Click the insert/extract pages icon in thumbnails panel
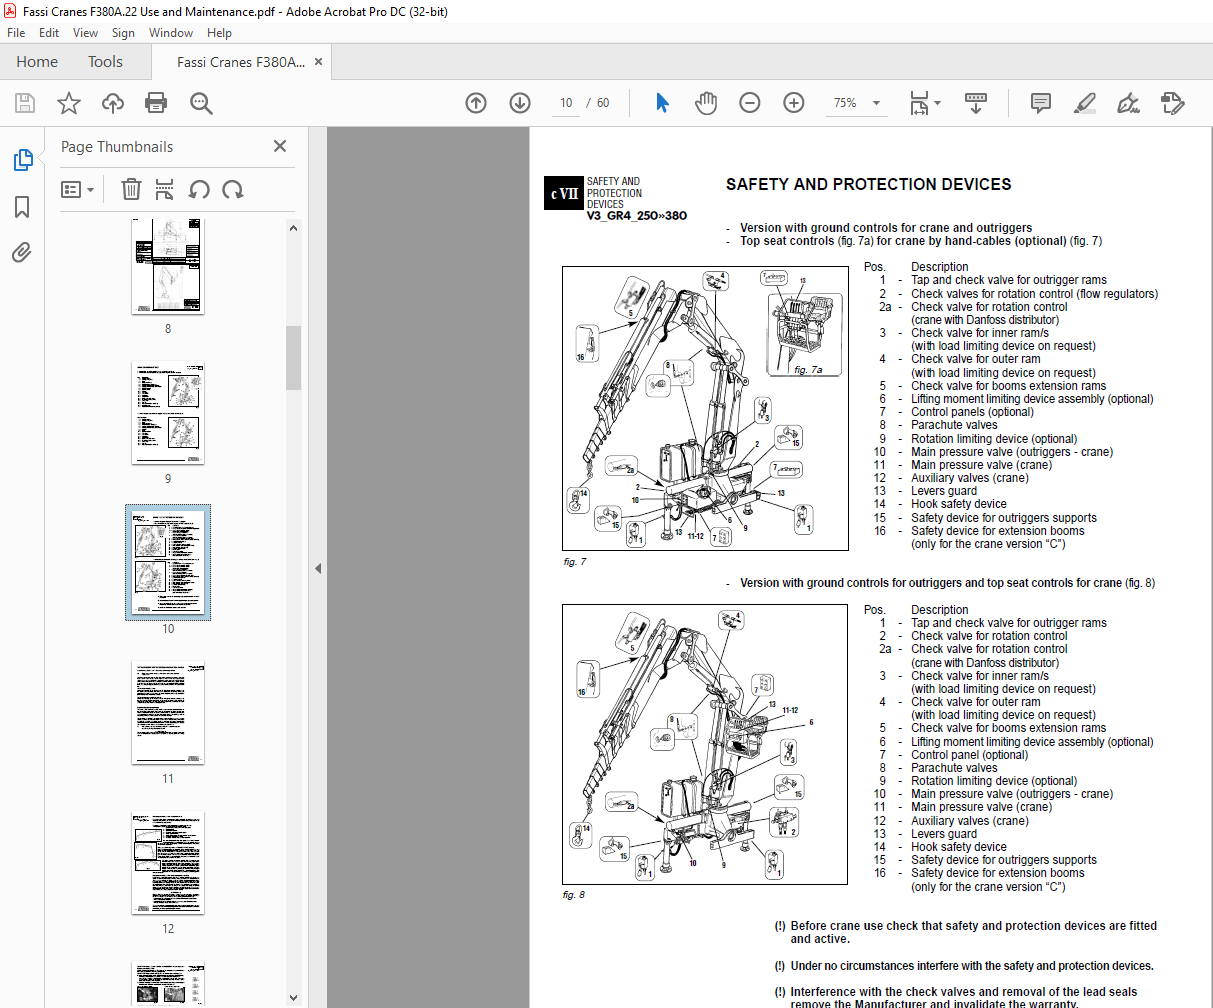Screen dimensions: 1213x1008 pyautogui.click(x=165, y=189)
